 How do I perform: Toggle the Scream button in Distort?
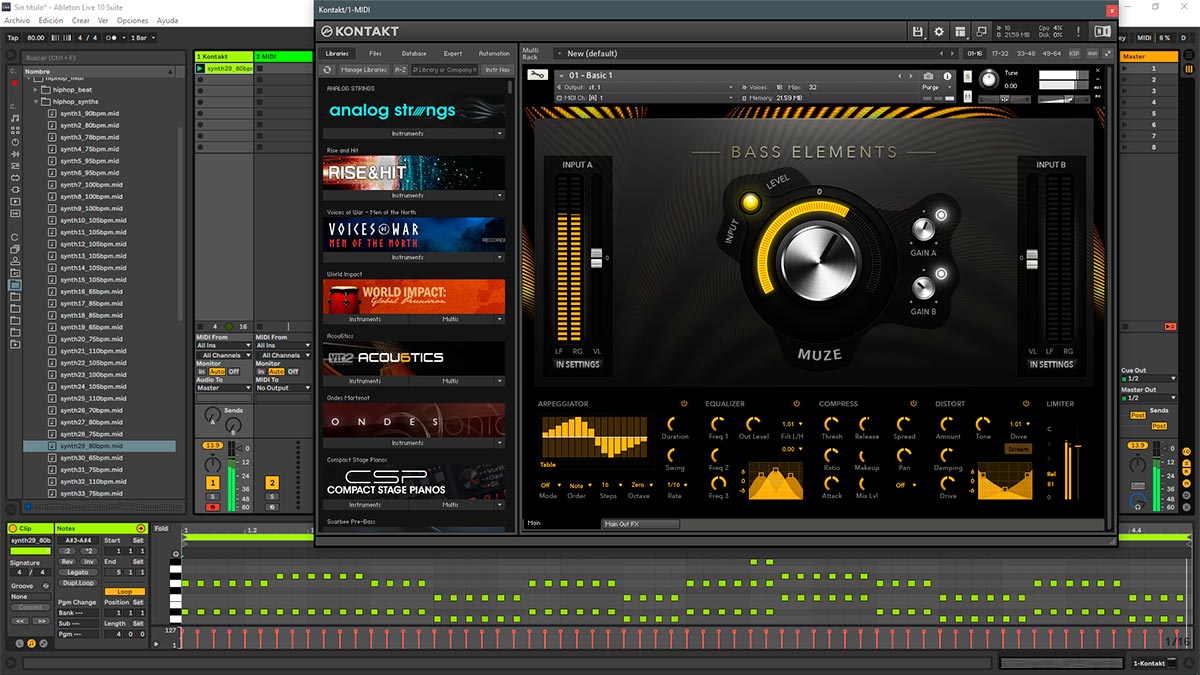point(1018,449)
